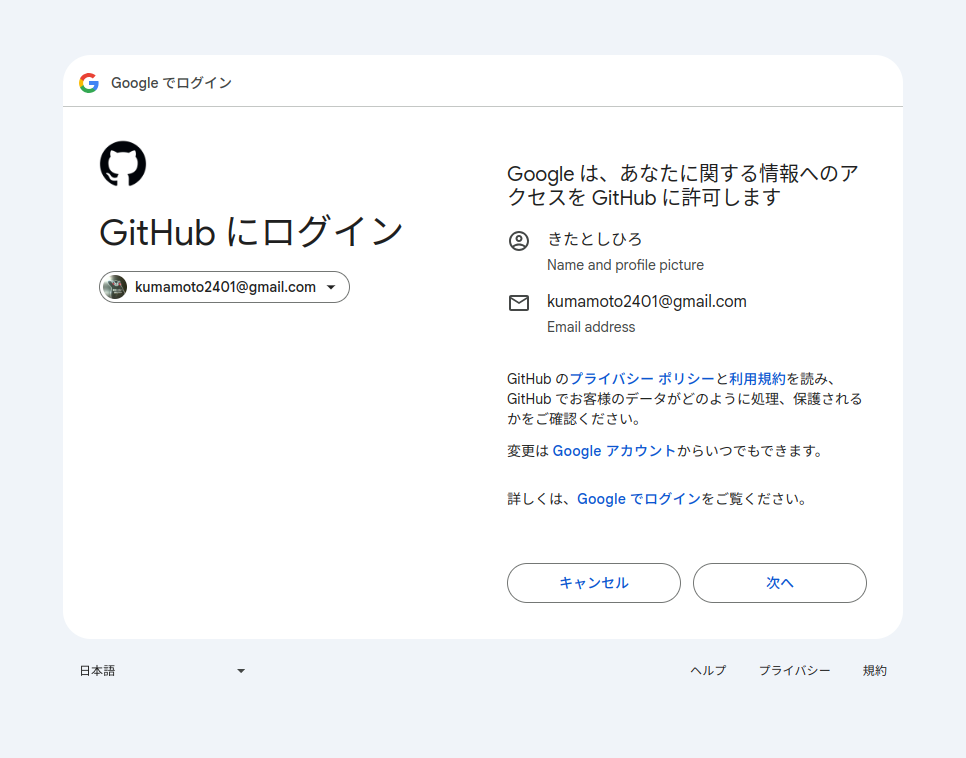966x758 pixels.
Task: Open the ヘルプ footer link
Action: pos(708,671)
